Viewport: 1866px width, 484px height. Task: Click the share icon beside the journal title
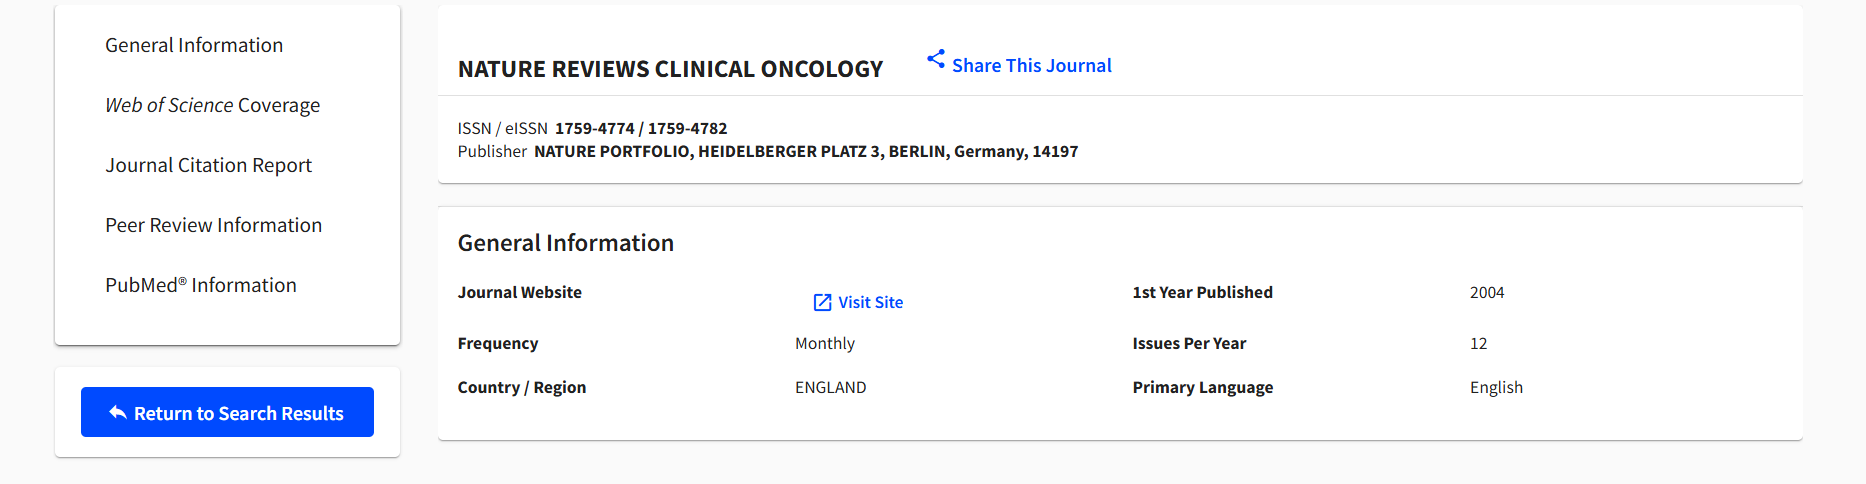935,60
